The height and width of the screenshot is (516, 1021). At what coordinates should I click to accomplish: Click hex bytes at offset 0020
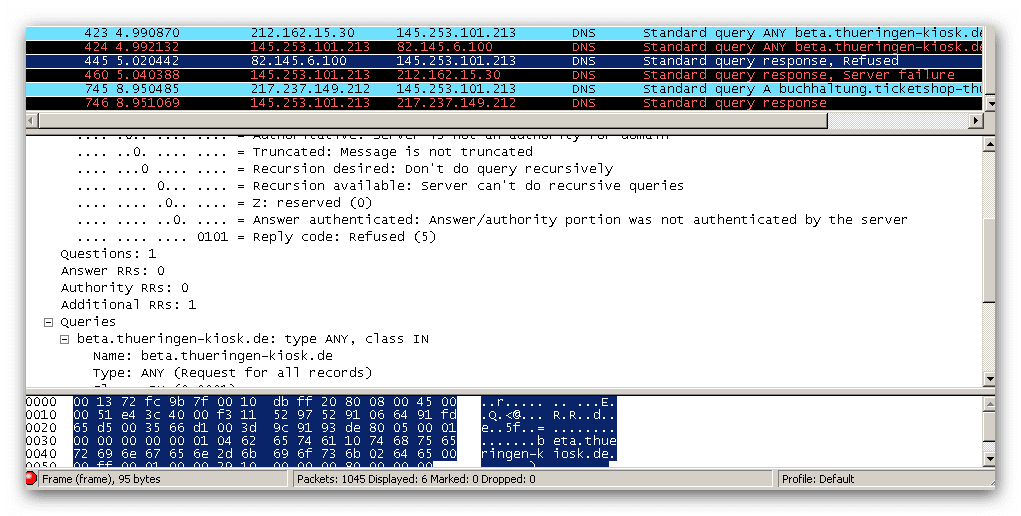point(265,428)
